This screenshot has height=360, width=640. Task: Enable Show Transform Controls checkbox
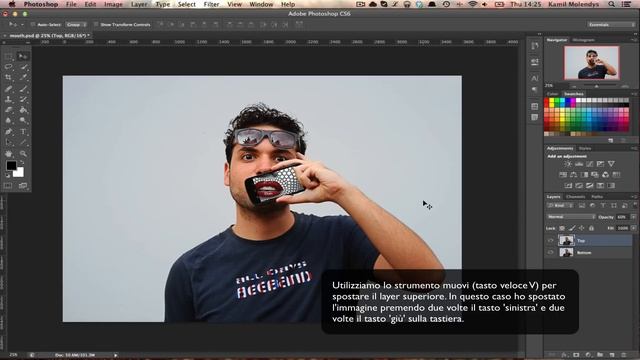point(96,24)
